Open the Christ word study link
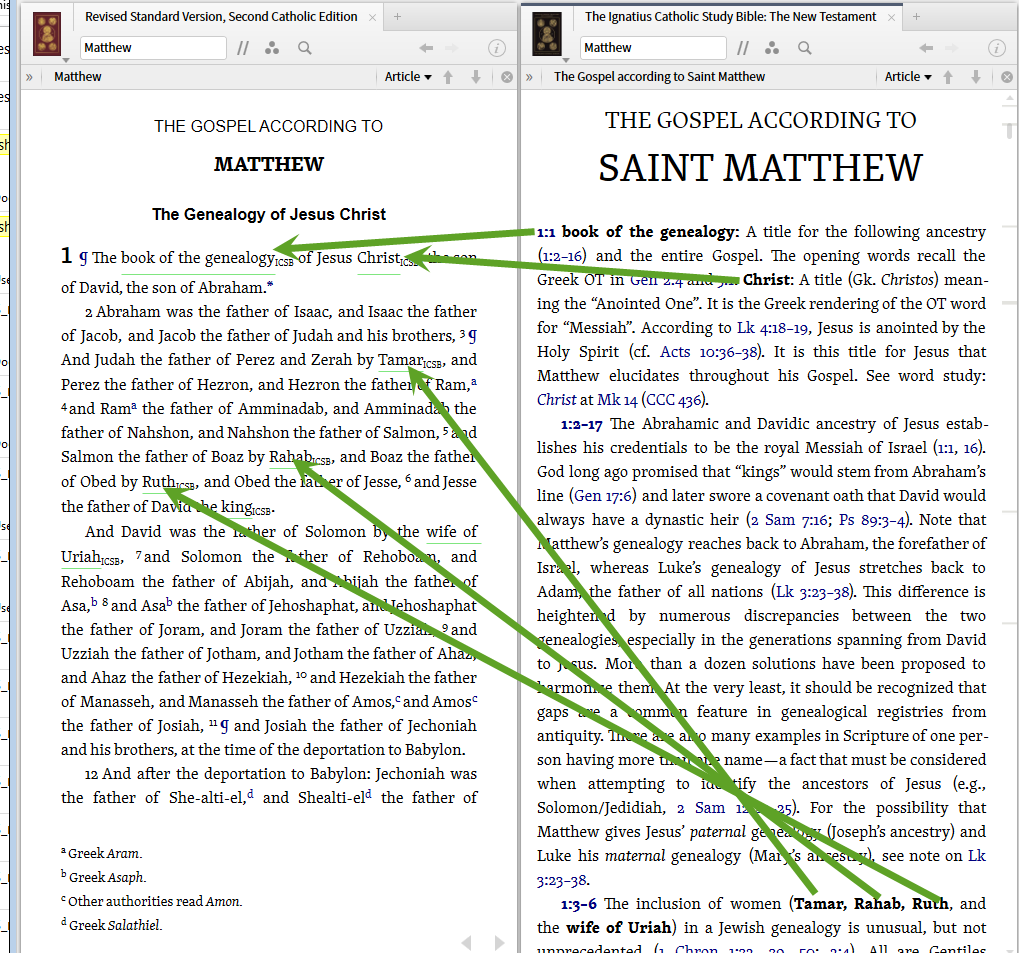Viewport: 1019px width, 953px height. 556,400
